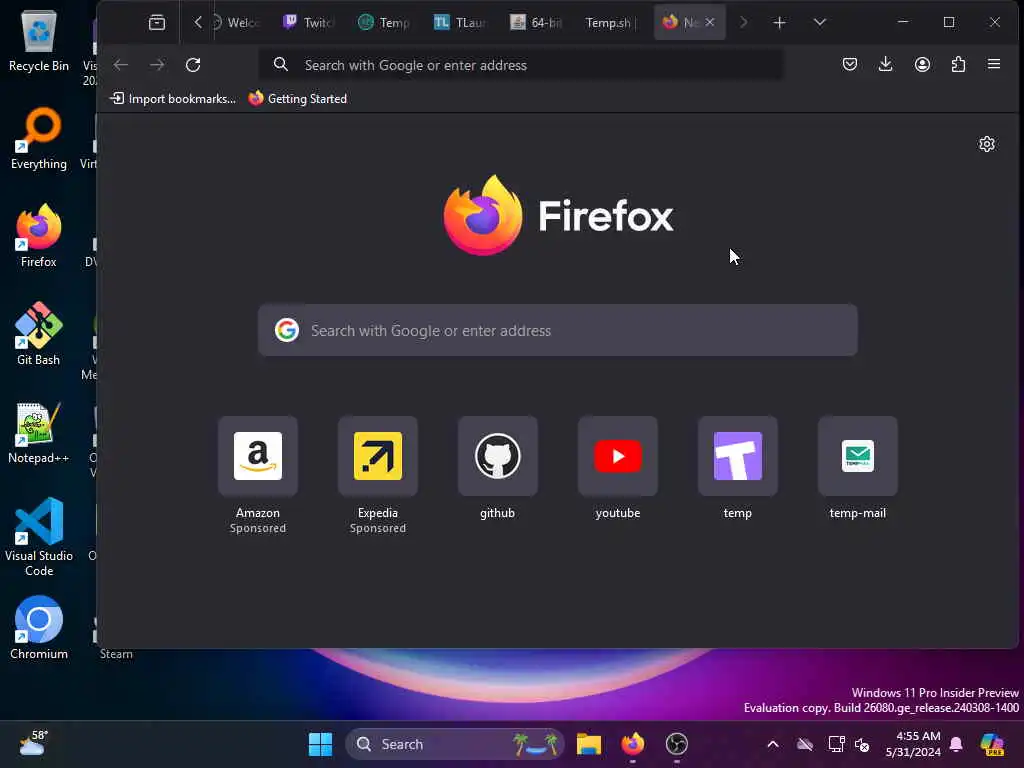Open OBS Studio from the taskbar
Viewport: 1024px width, 768px height.
pos(677,744)
